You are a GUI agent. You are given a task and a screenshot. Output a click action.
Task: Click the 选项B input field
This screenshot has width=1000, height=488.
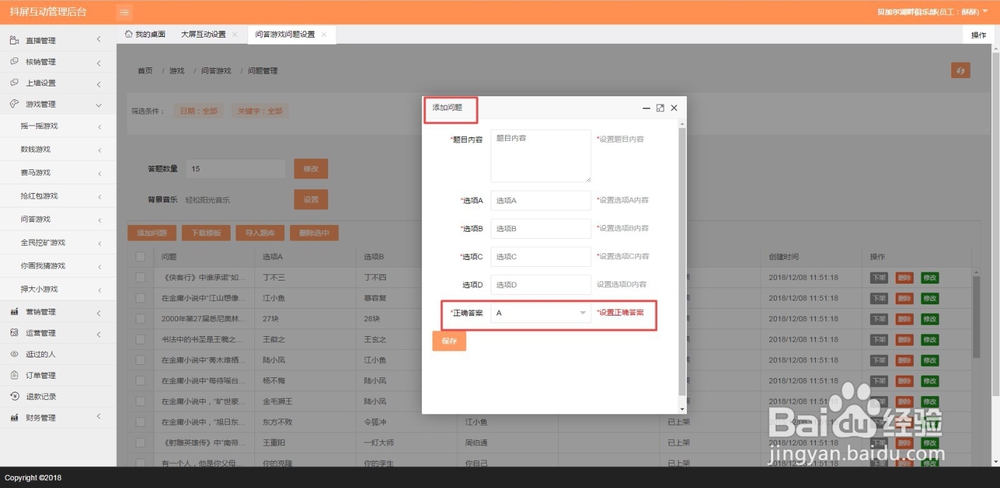tap(541, 228)
